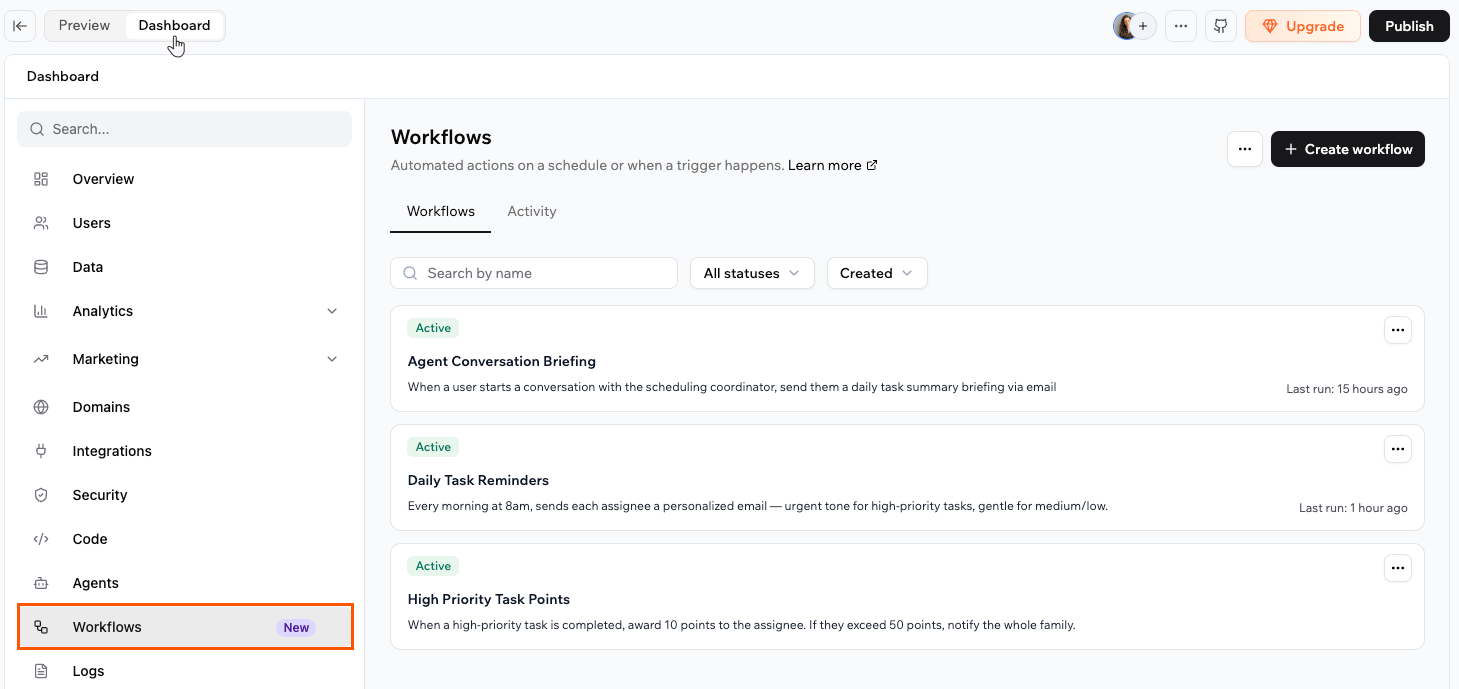Click Active badge on Daily Task Reminders
This screenshot has width=1459, height=689.
433,447
